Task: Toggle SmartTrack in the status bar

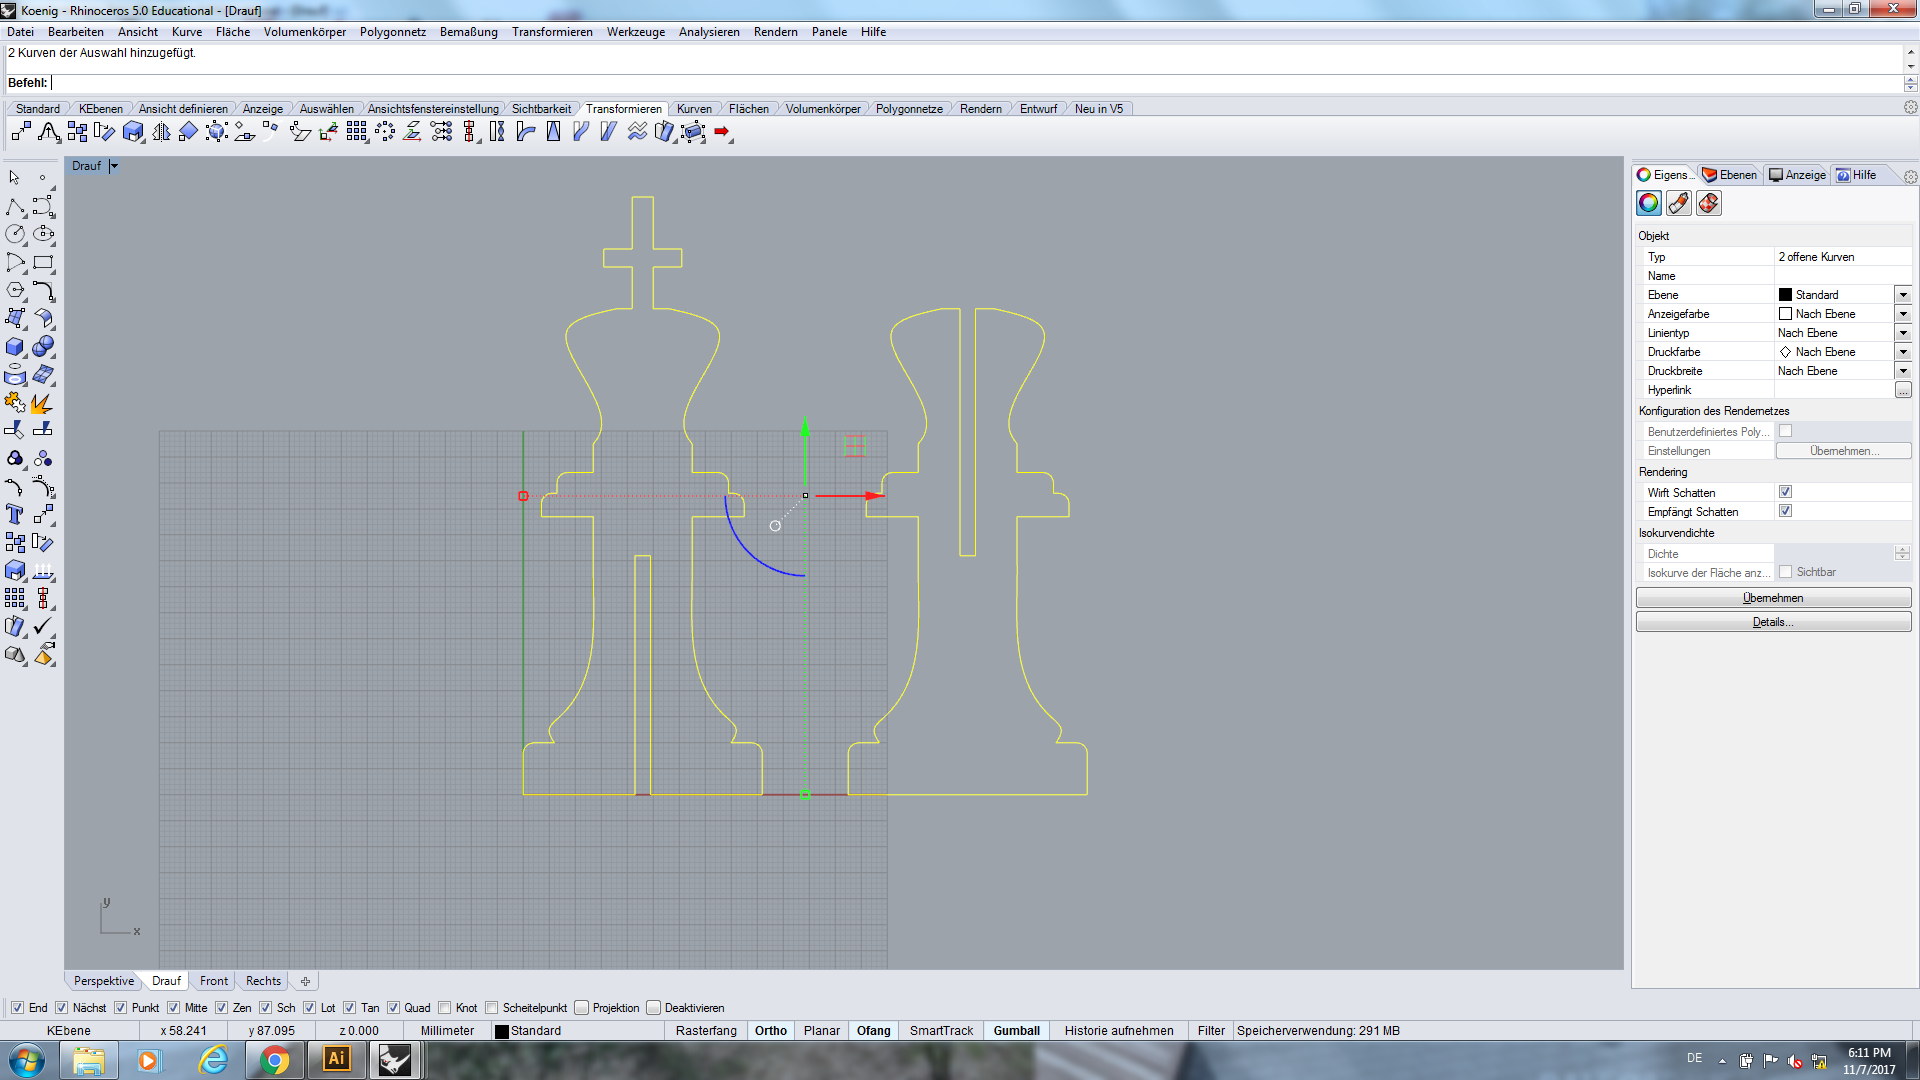Action: tap(940, 1031)
